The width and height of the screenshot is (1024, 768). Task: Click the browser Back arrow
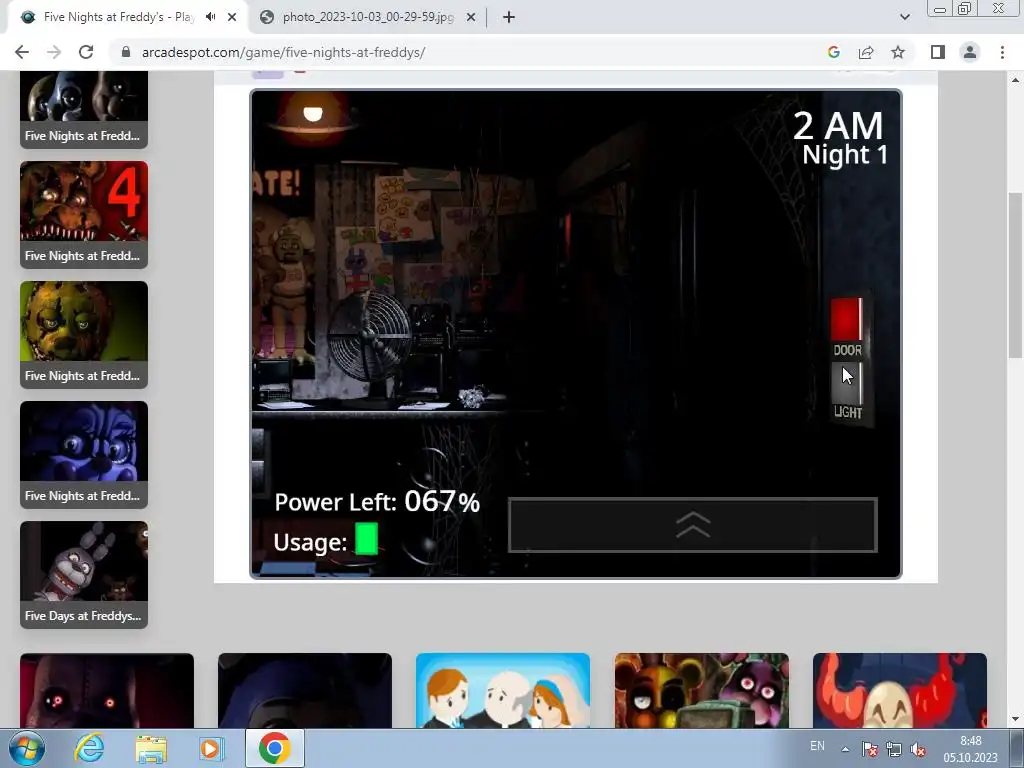[x=22, y=52]
